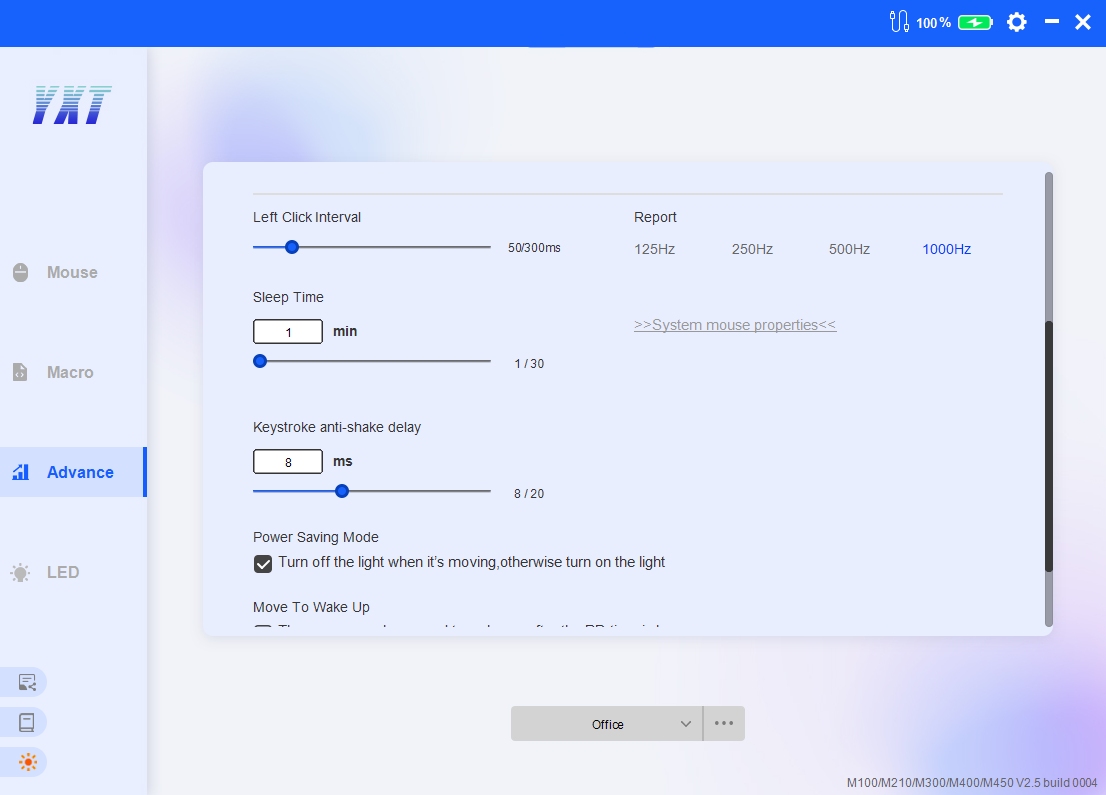
Task: Switch to the Mouse tab
Action: coord(72,272)
